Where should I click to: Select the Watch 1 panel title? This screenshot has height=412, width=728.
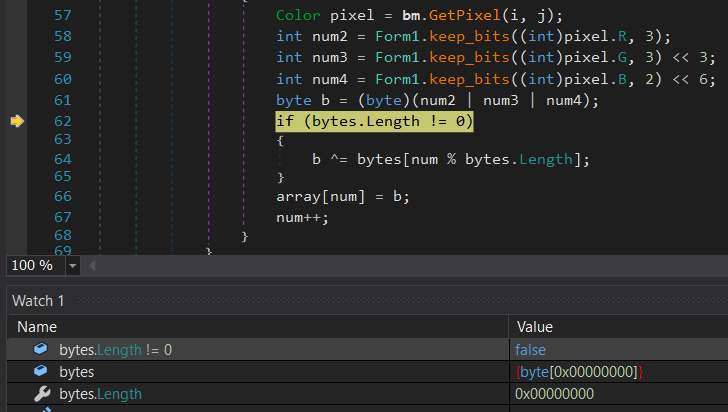[38, 301]
